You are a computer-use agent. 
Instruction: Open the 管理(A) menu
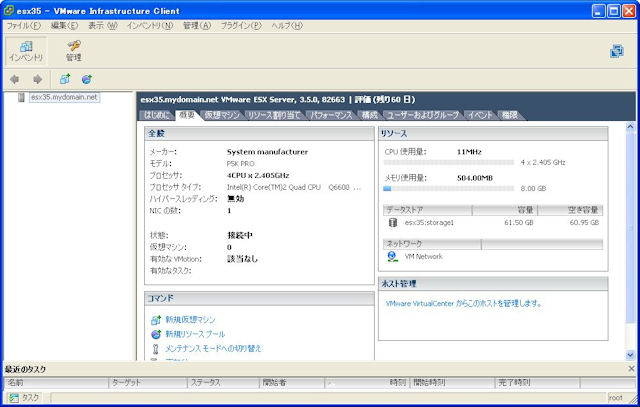point(197,25)
